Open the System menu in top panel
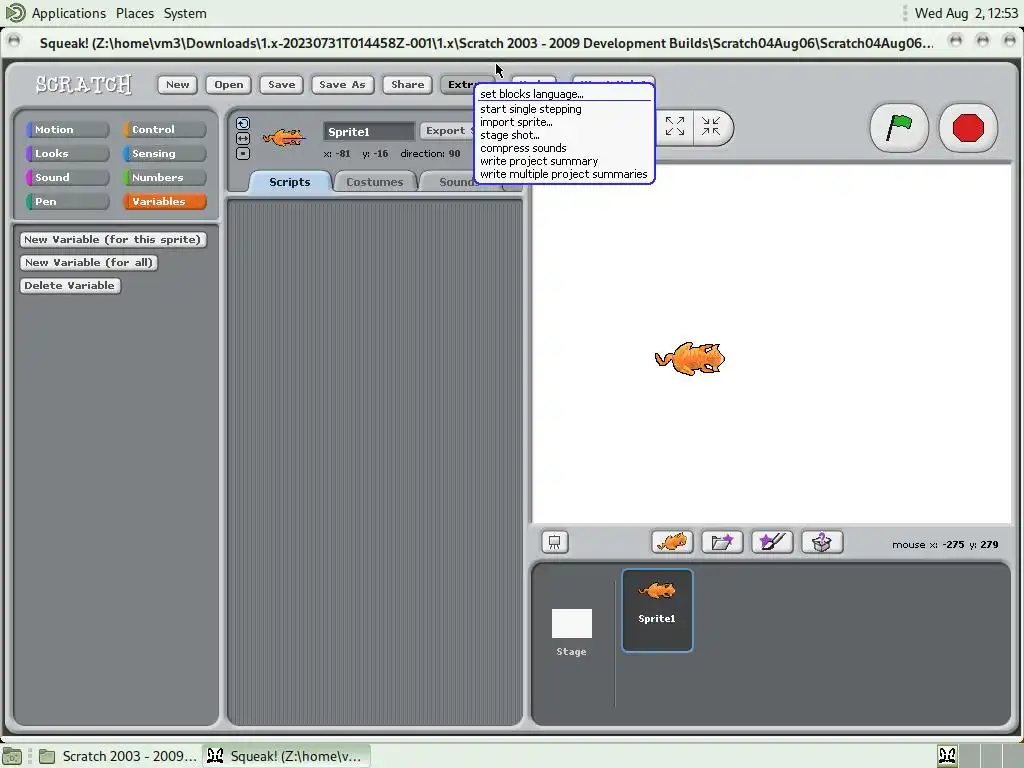The height and width of the screenshot is (768, 1024). tap(185, 13)
